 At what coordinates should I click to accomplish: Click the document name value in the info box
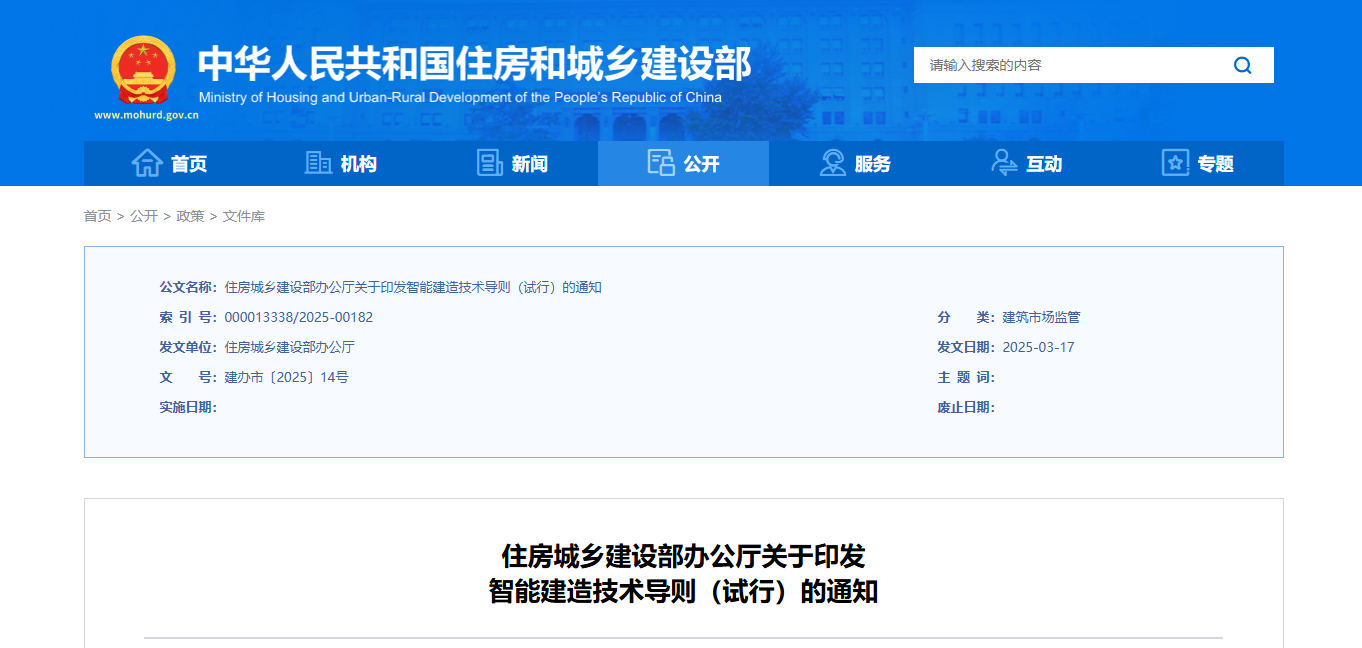pos(413,287)
